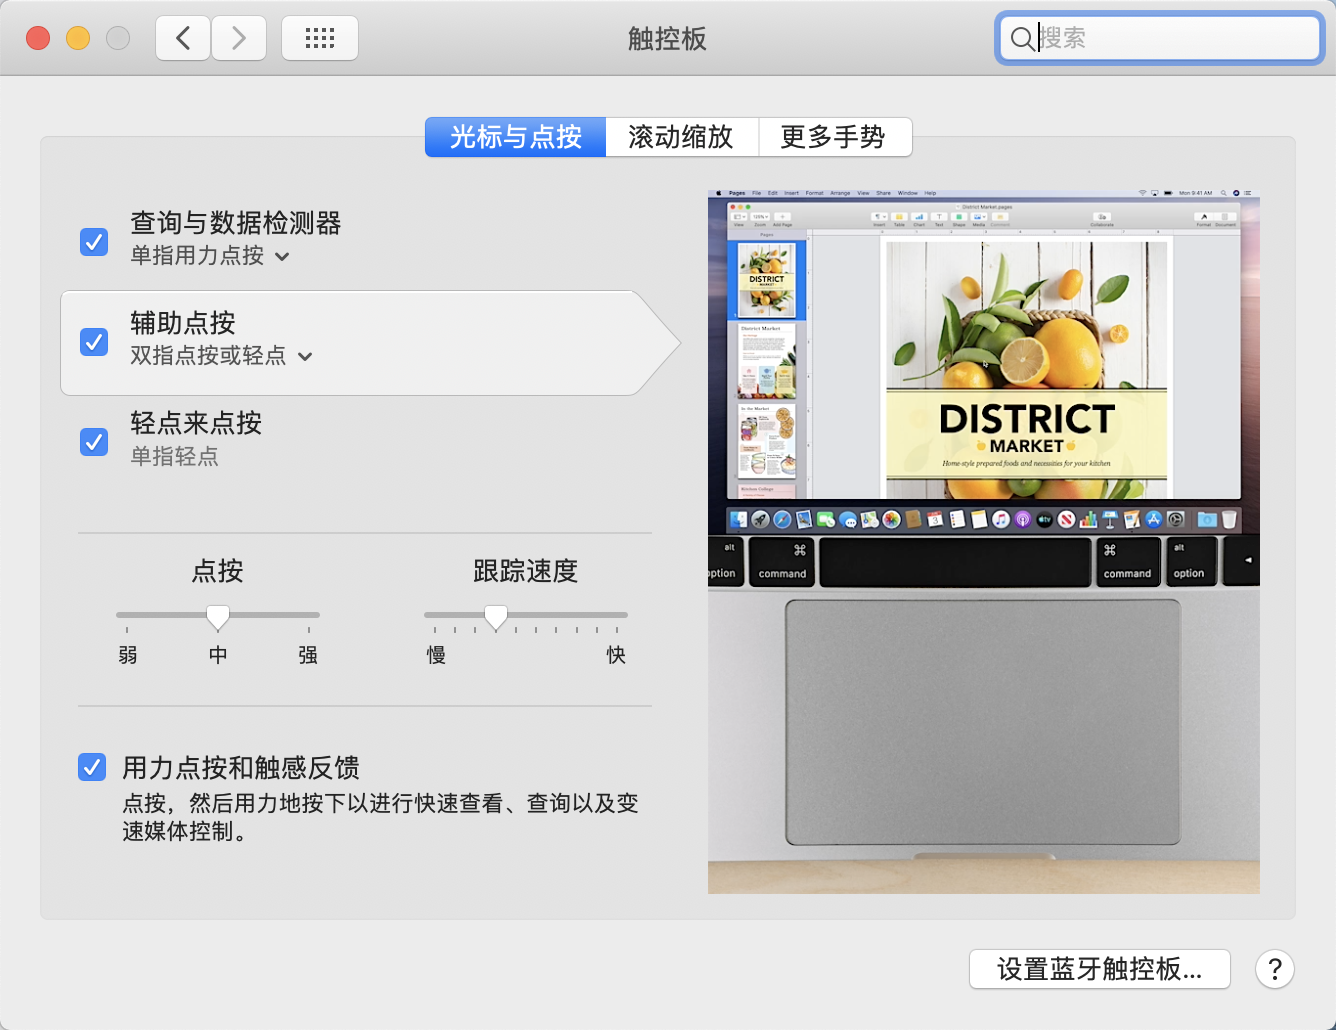Show all preferences via grid icon
The width and height of the screenshot is (1336, 1030).
[x=320, y=39]
